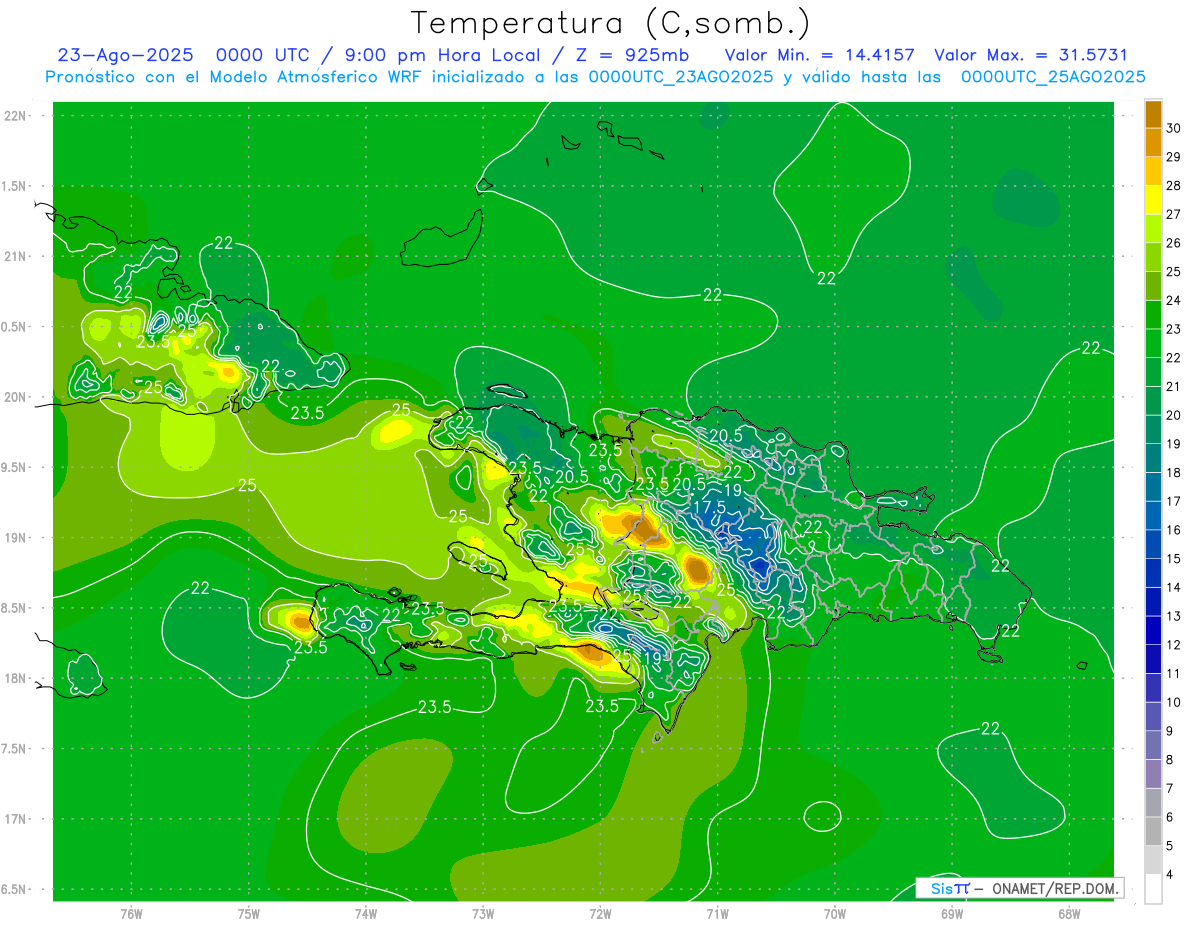Click the "69W" longitude axis label

pos(952,914)
